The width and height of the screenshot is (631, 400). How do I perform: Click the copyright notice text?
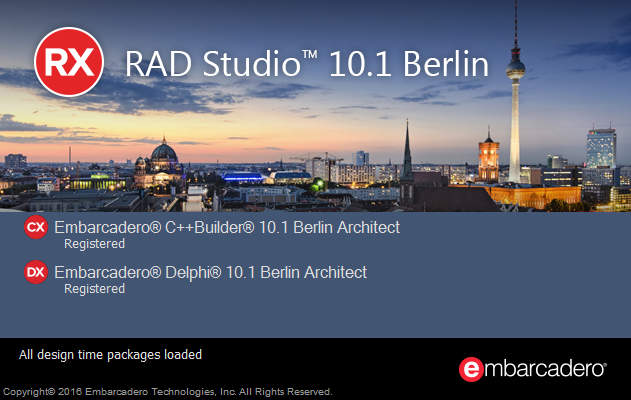(167, 392)
